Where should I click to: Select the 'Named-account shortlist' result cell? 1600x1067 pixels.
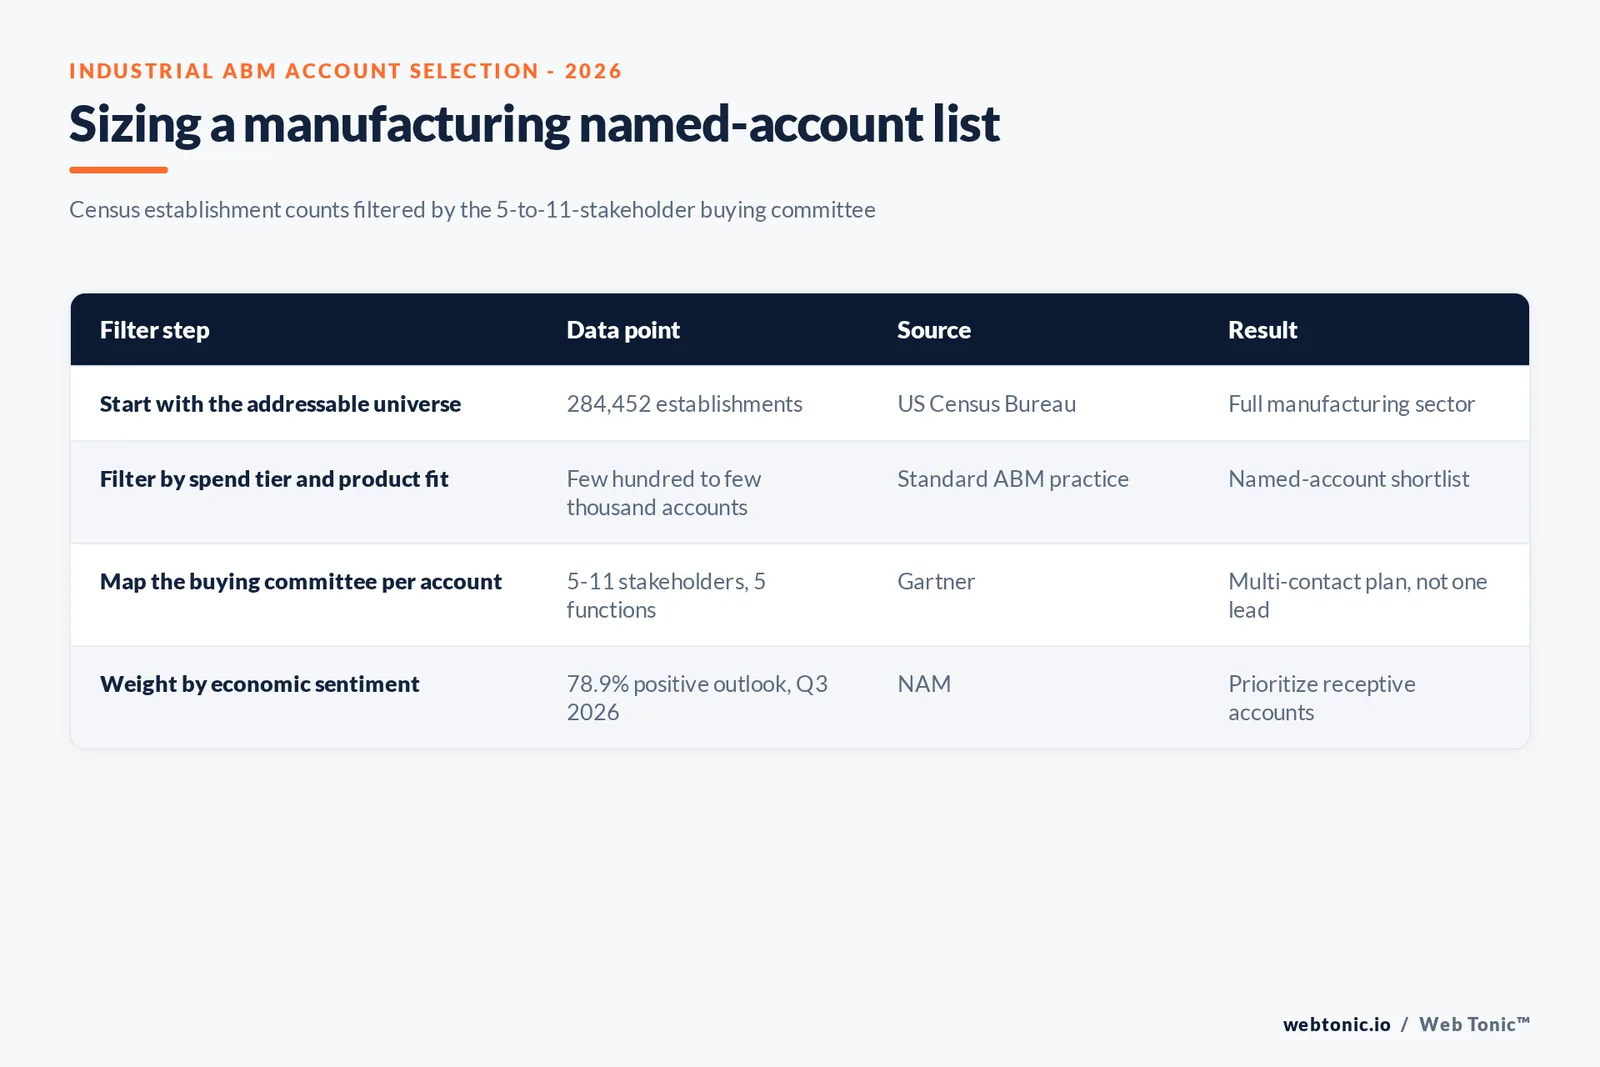(1348, 479)
